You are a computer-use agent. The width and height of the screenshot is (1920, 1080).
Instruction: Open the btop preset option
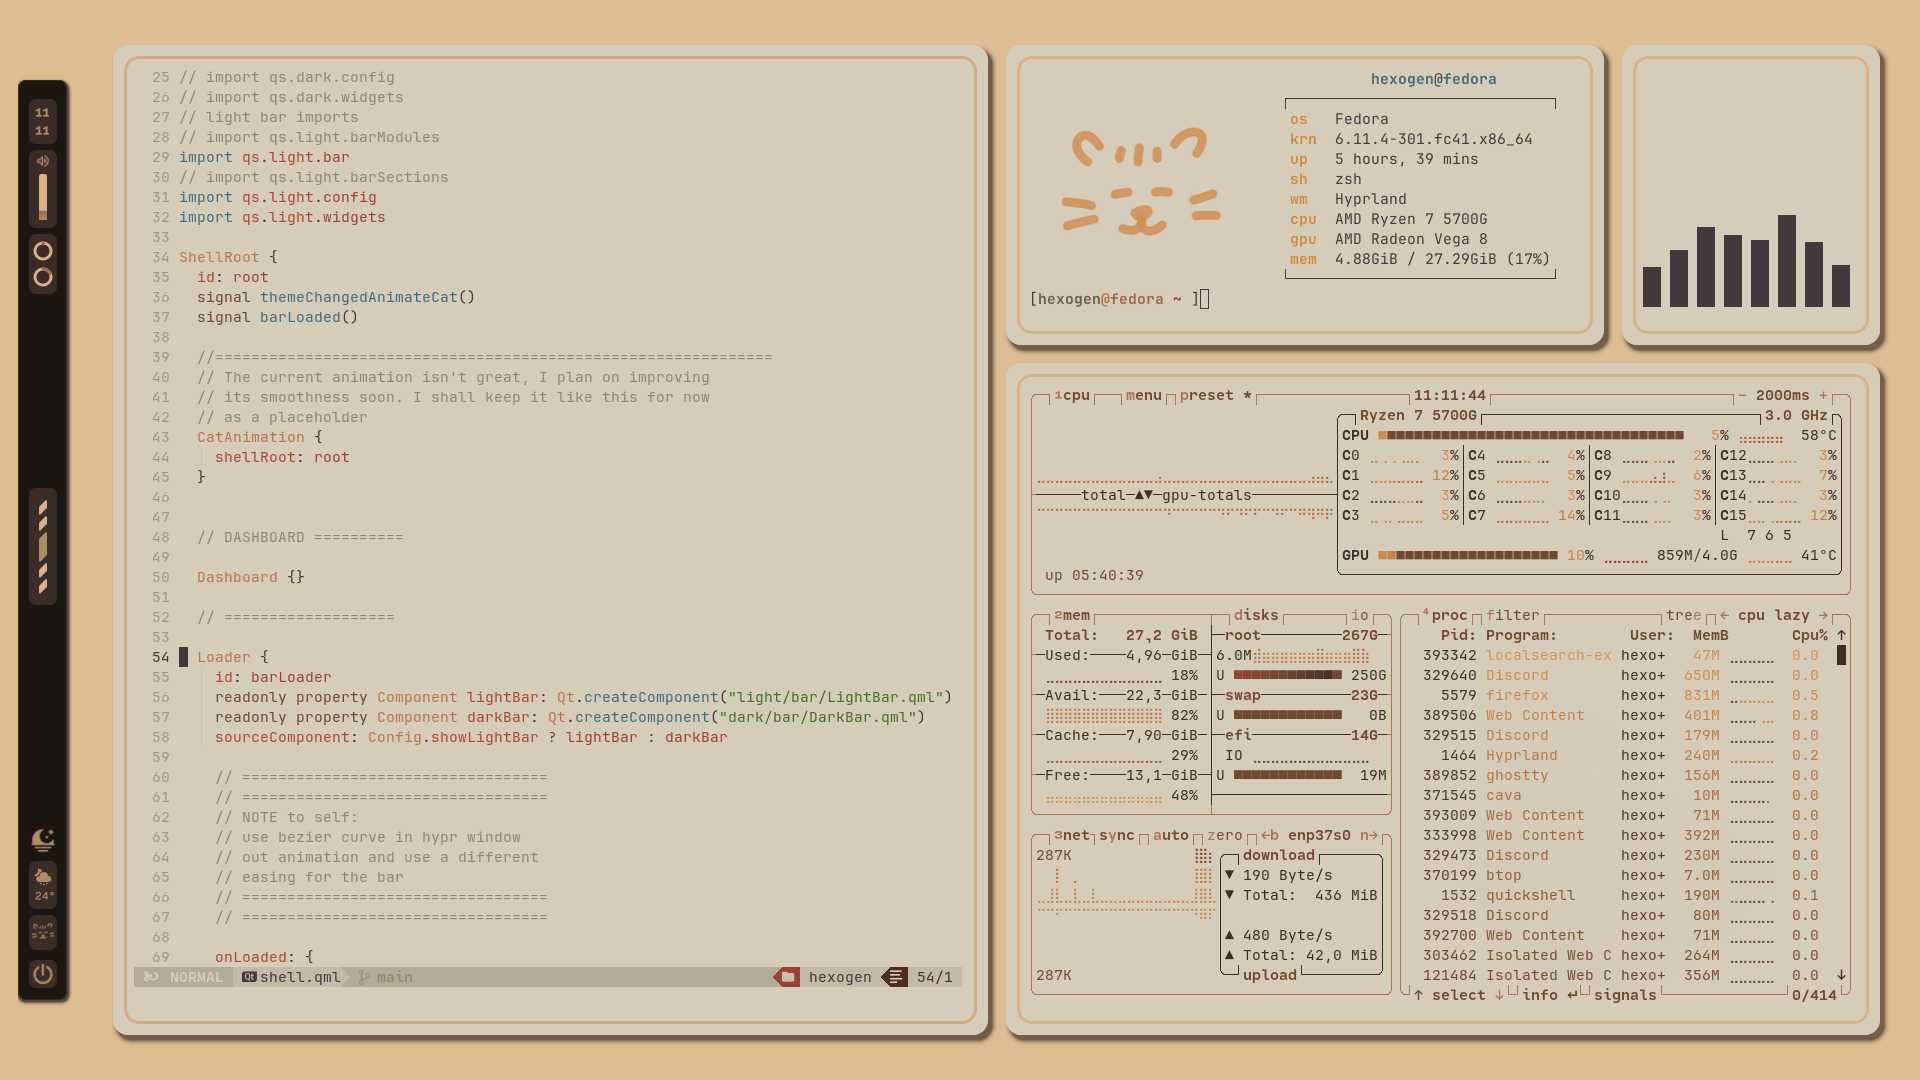coord(1206,395)
